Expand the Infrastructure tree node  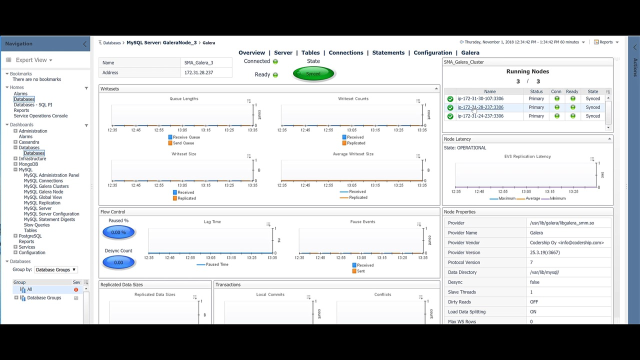point(16,158)
